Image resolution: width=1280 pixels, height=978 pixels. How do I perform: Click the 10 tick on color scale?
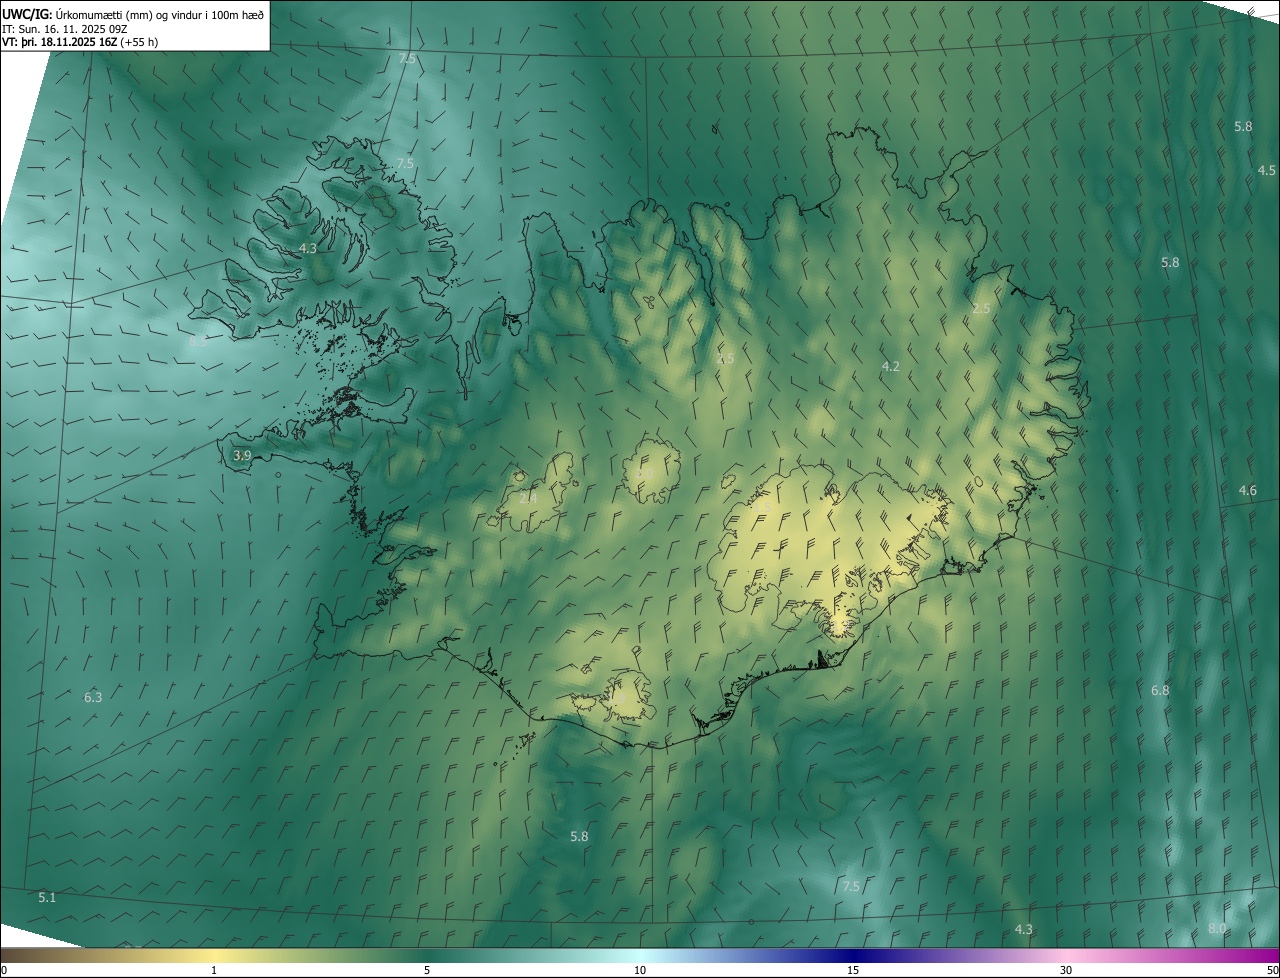point(640,971)
